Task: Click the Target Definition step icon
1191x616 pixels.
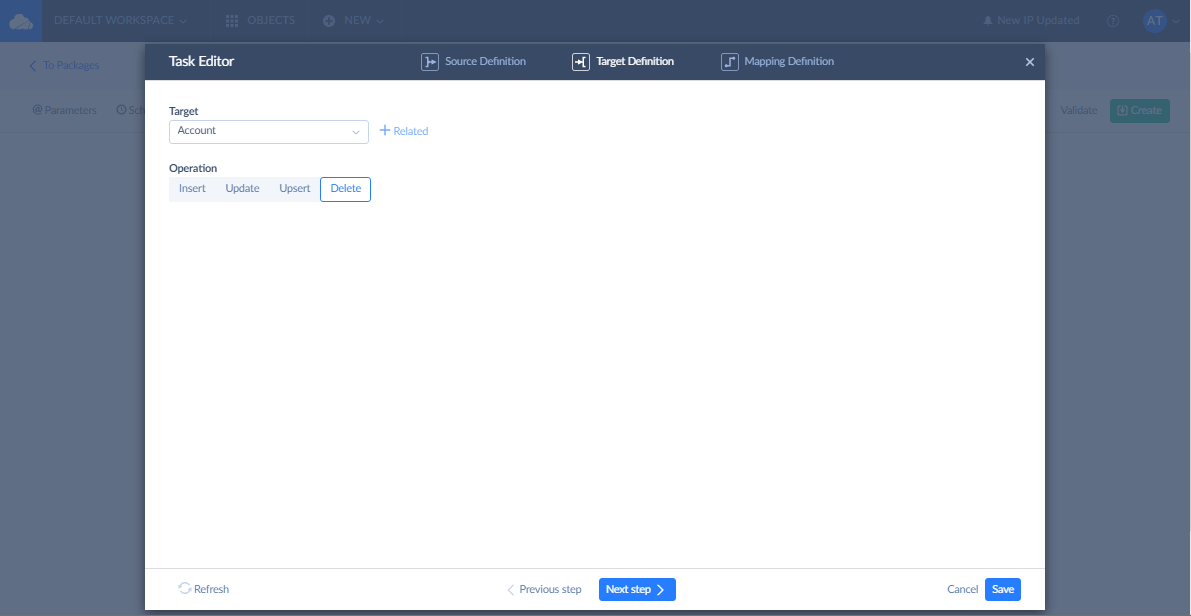Action: click(x=580, y=62)
